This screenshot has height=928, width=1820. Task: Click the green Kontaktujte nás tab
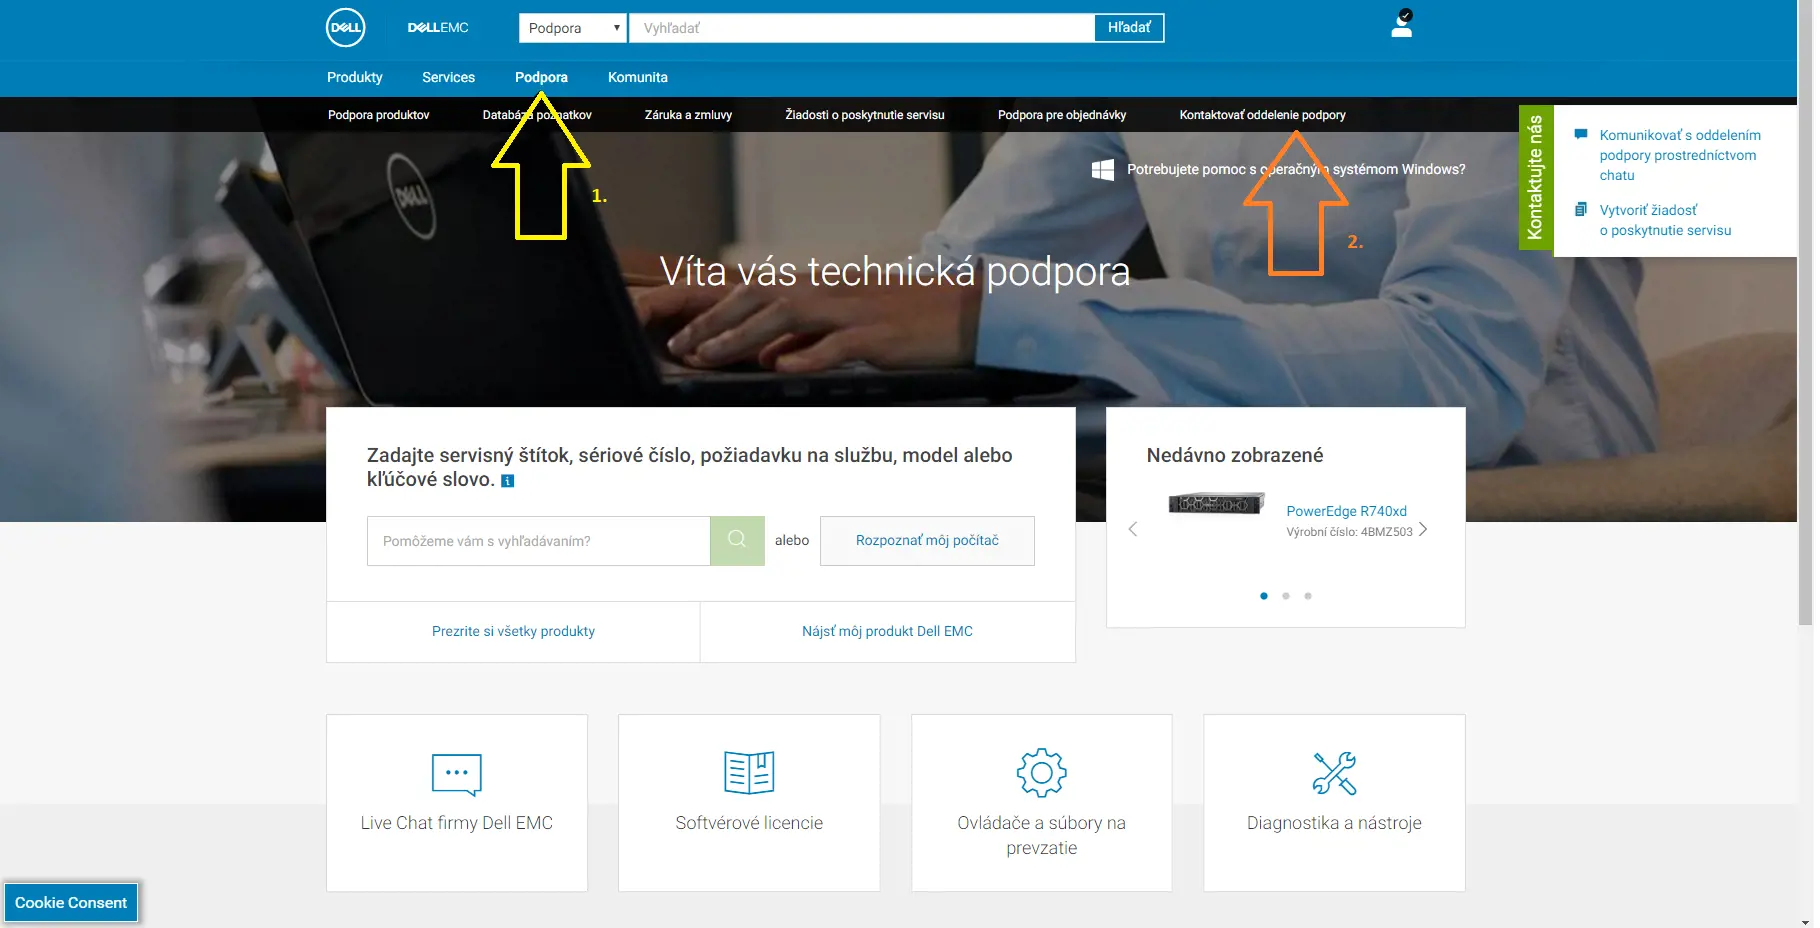point(1535,177)
